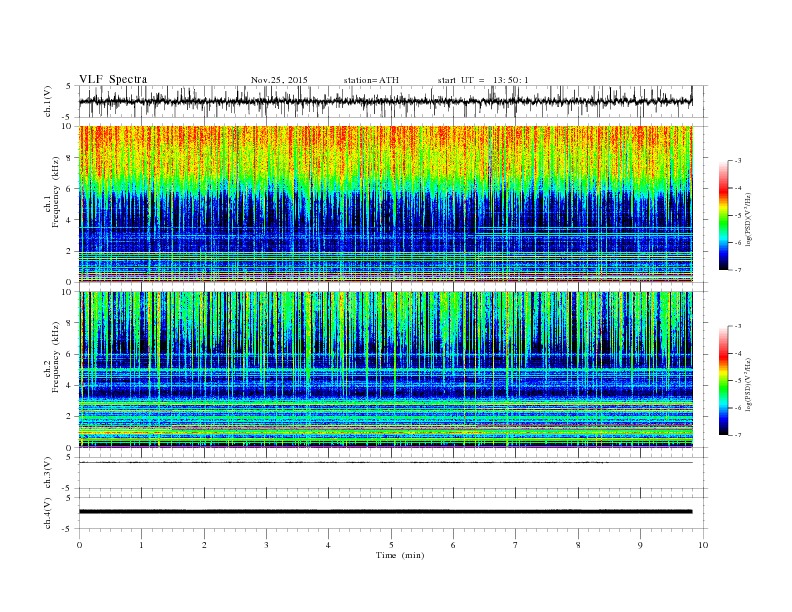Click time-axis tick label "10"
The image size is (792, 612).
(x=703, y=545)
